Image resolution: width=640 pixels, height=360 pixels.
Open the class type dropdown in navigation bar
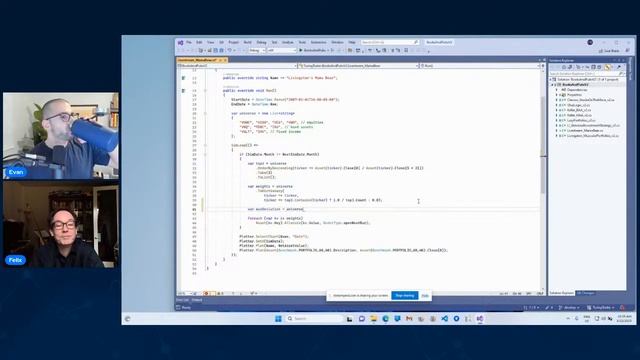click(x=359, y=65)
